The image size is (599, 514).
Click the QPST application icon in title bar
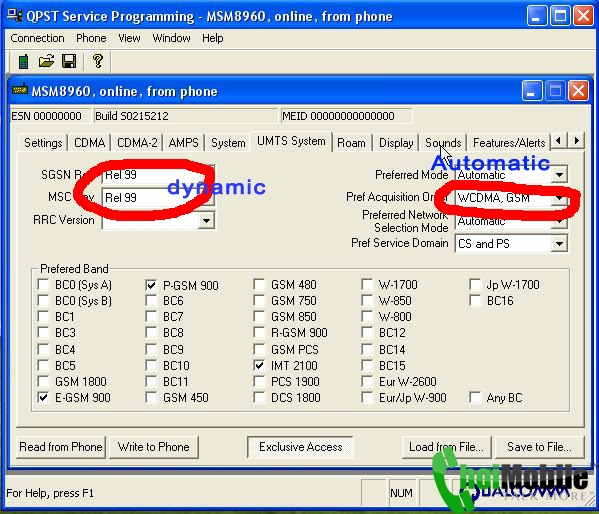(15, 16)
